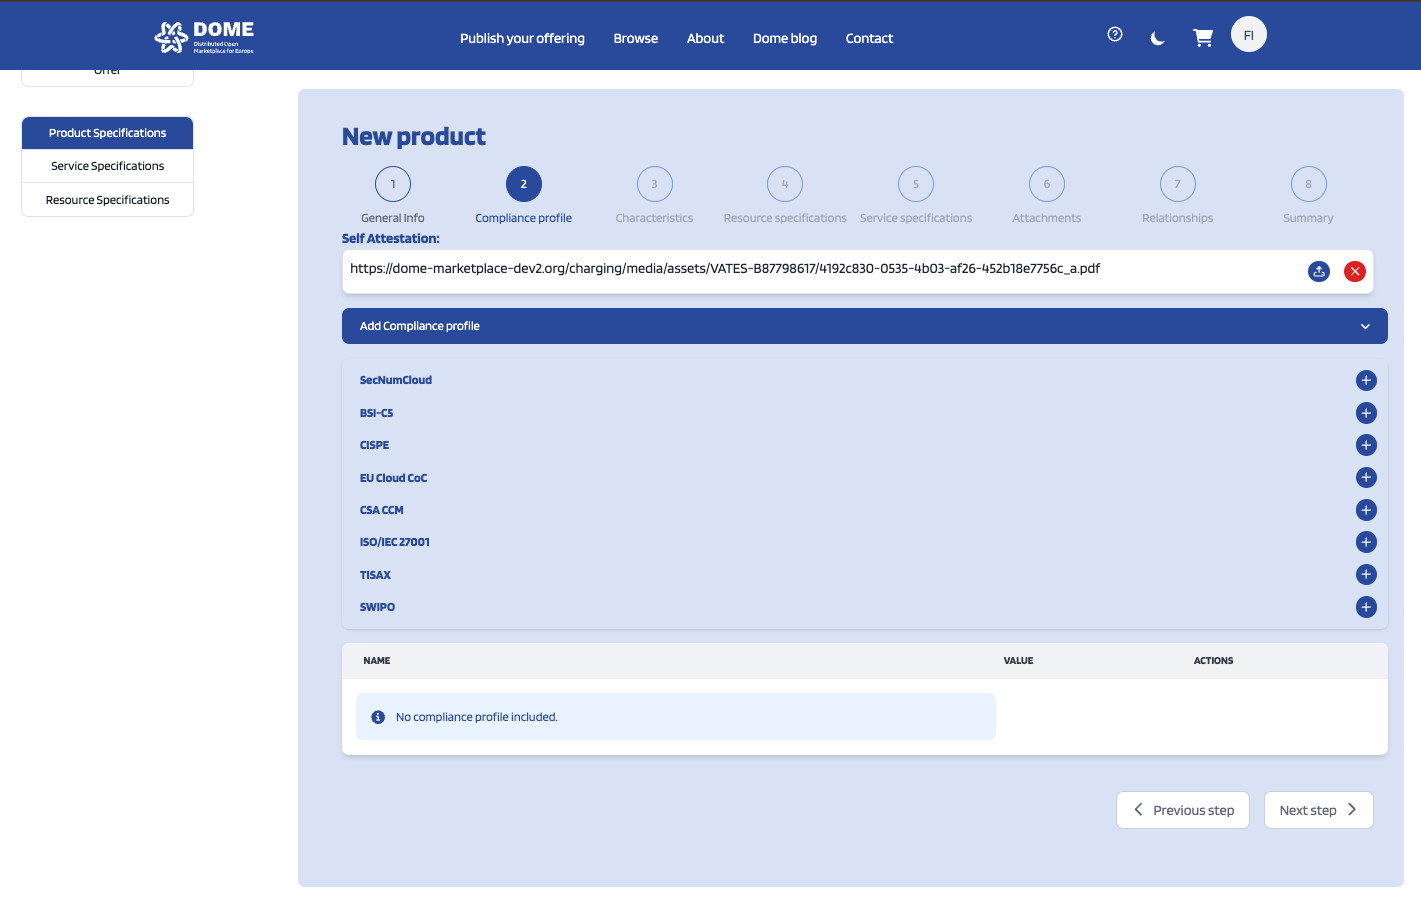This screenshot has width=1421, height=906.
Task: Add the SWIPO compliance profile
Action: coord(1366,607)
